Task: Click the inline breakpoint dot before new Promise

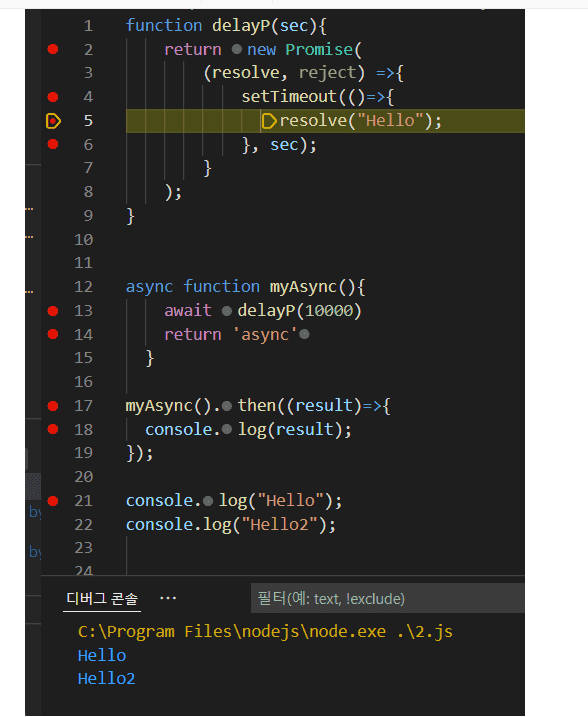Action: [236, 49]
